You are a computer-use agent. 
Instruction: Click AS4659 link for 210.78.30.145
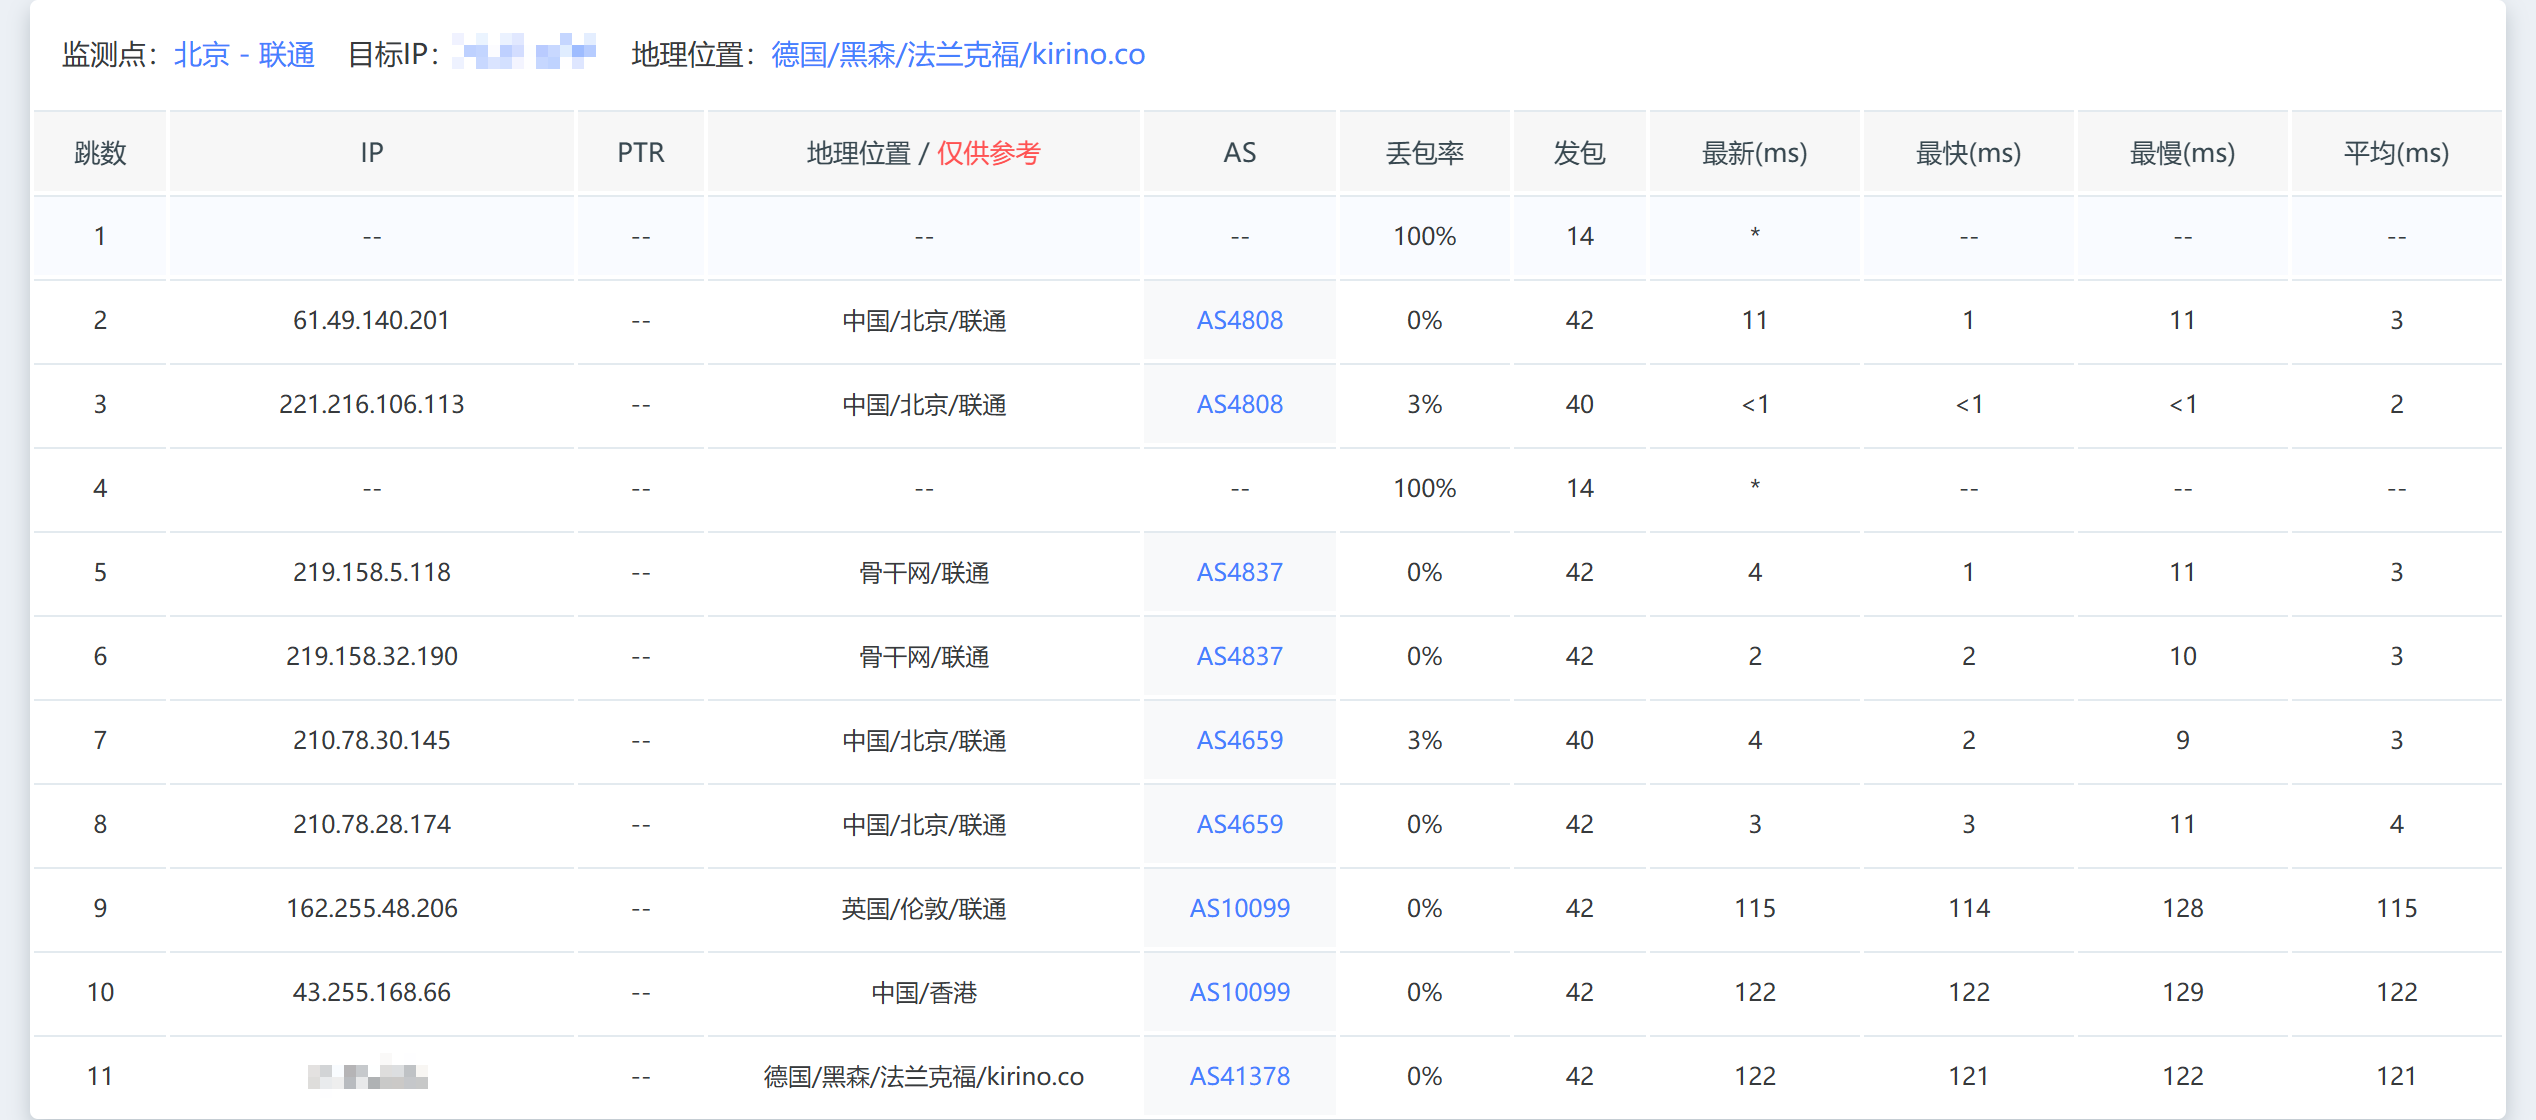pyautogui.click(x=1239, y=740)
